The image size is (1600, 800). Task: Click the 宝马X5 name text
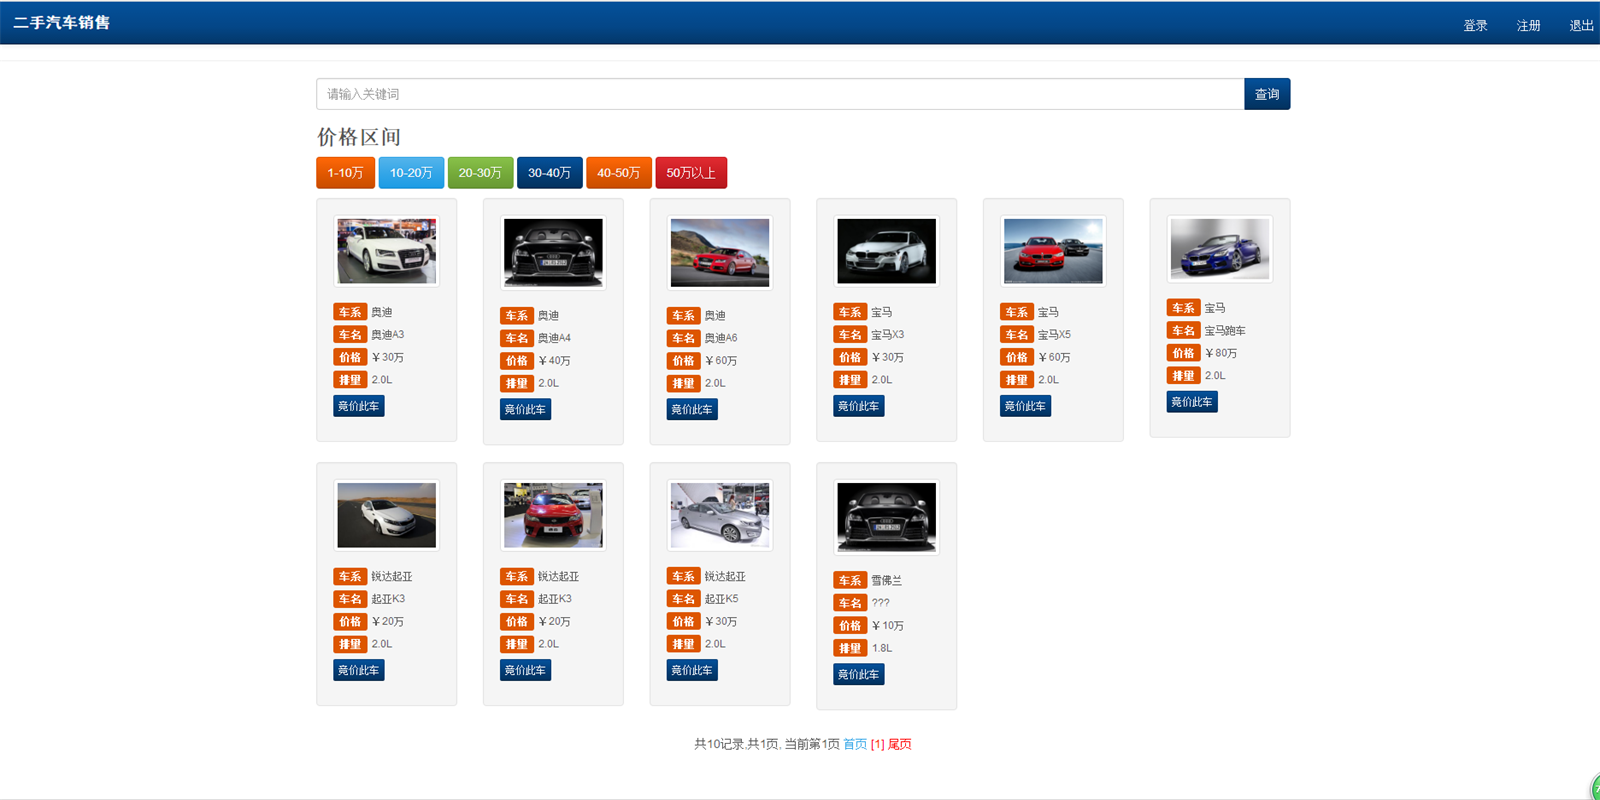tap(1054, 335)
